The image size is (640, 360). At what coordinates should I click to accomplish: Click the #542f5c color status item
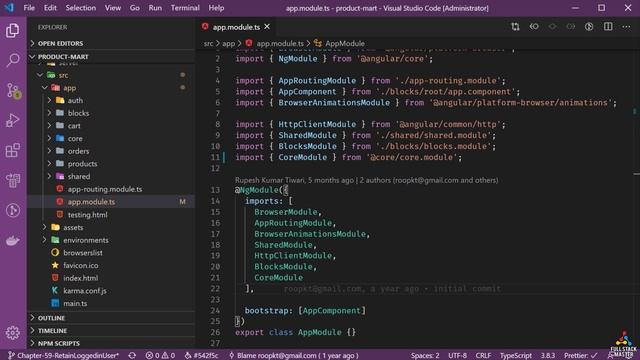202,356
